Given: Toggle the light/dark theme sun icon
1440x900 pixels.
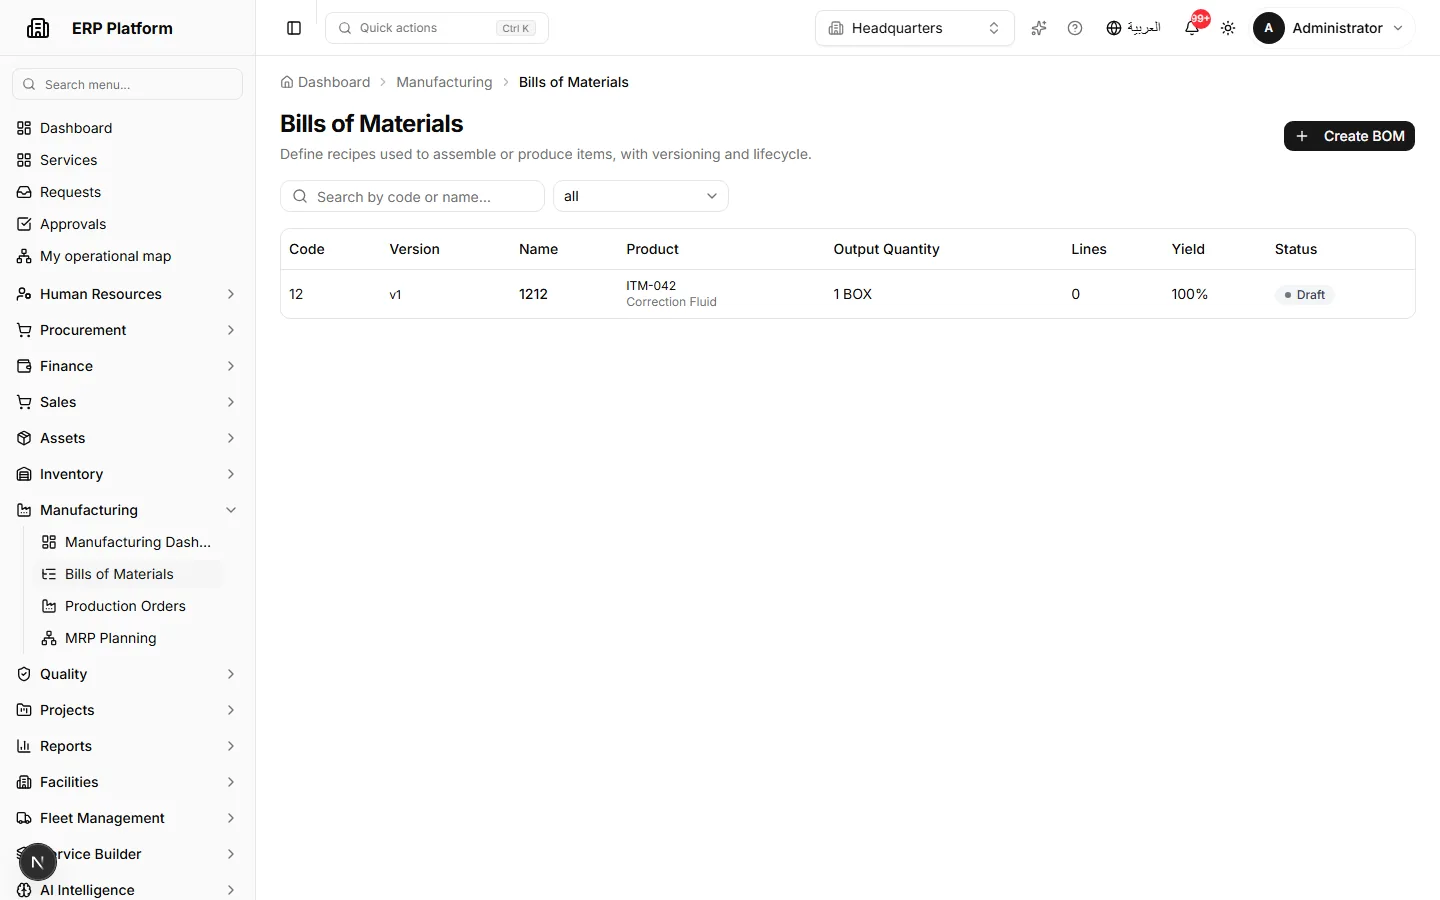Looking at the screenshot, I should tap(1228, 28).
